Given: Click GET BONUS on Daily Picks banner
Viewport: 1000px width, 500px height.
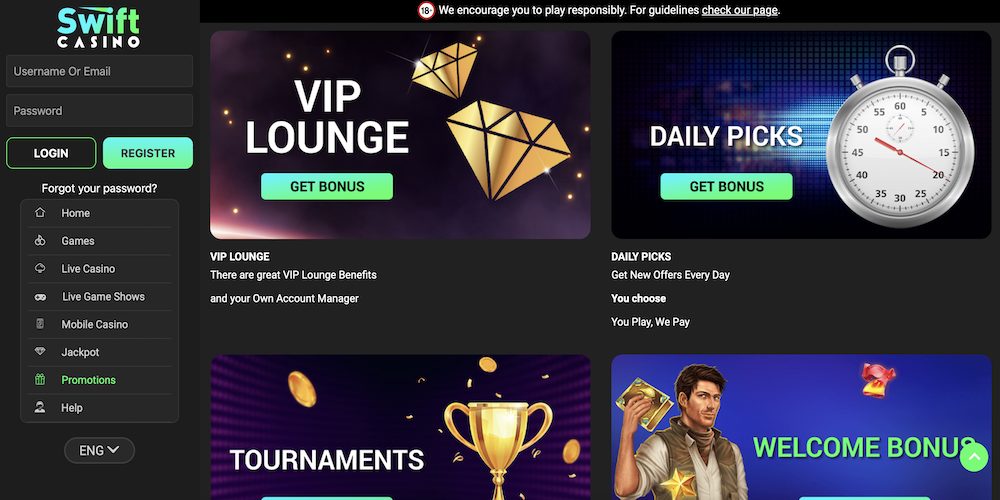Looking at the screenshot, I should tap(726, 186).
